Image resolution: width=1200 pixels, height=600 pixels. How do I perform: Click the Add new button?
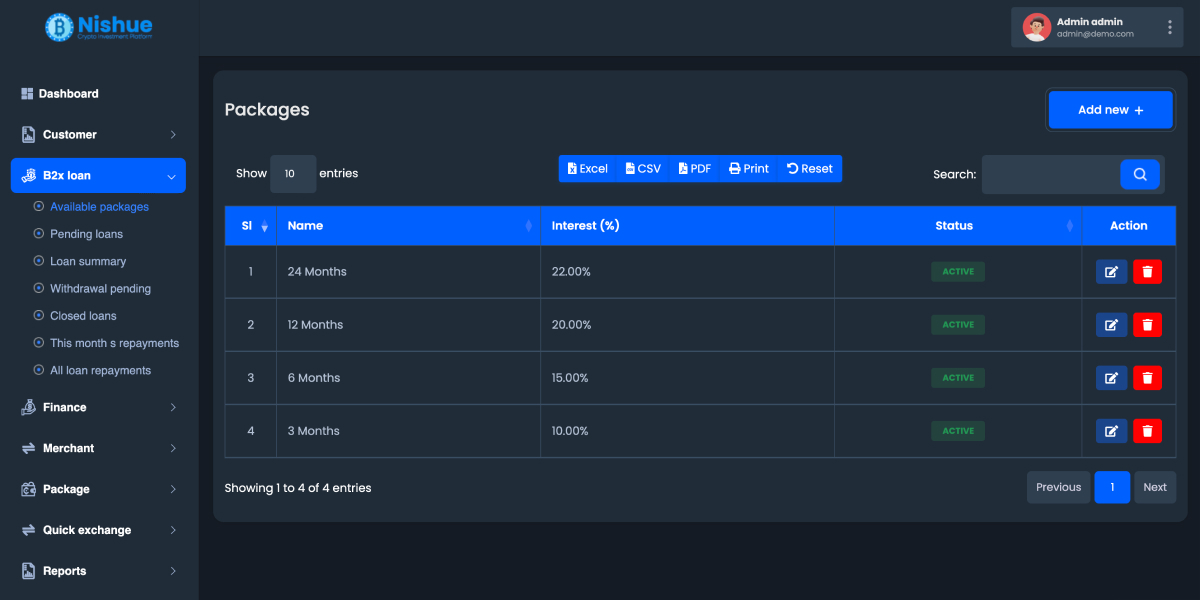(1110, 109)
